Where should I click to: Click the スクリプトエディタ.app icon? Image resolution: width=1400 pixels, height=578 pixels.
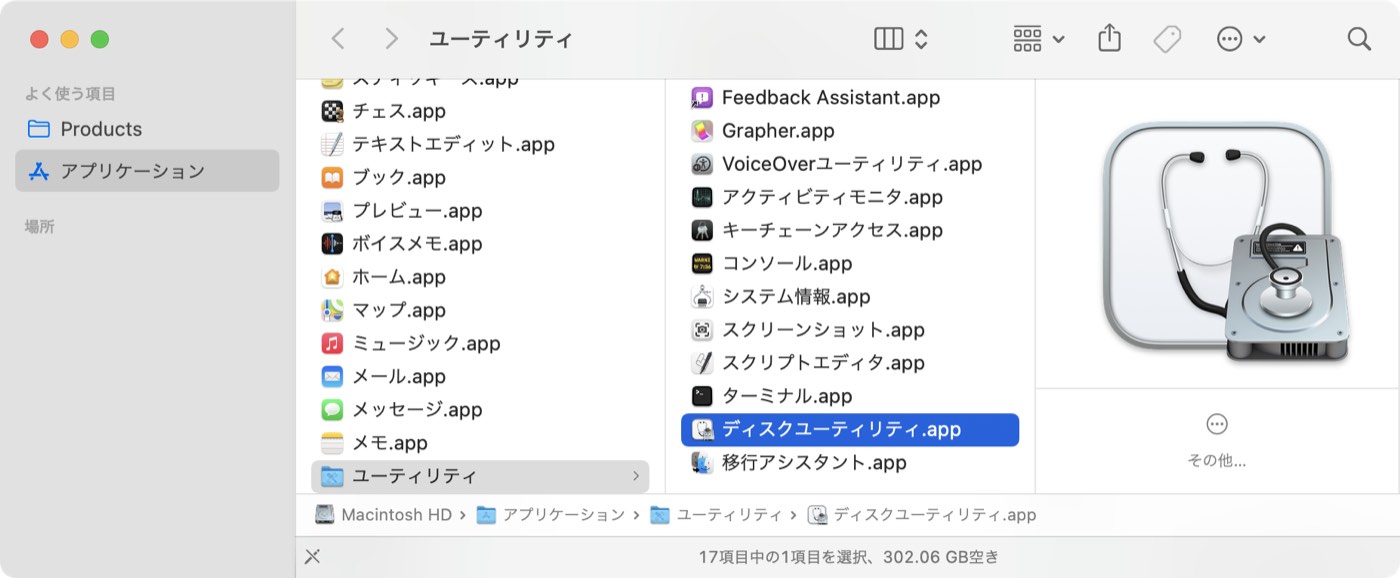coord(702,363)
